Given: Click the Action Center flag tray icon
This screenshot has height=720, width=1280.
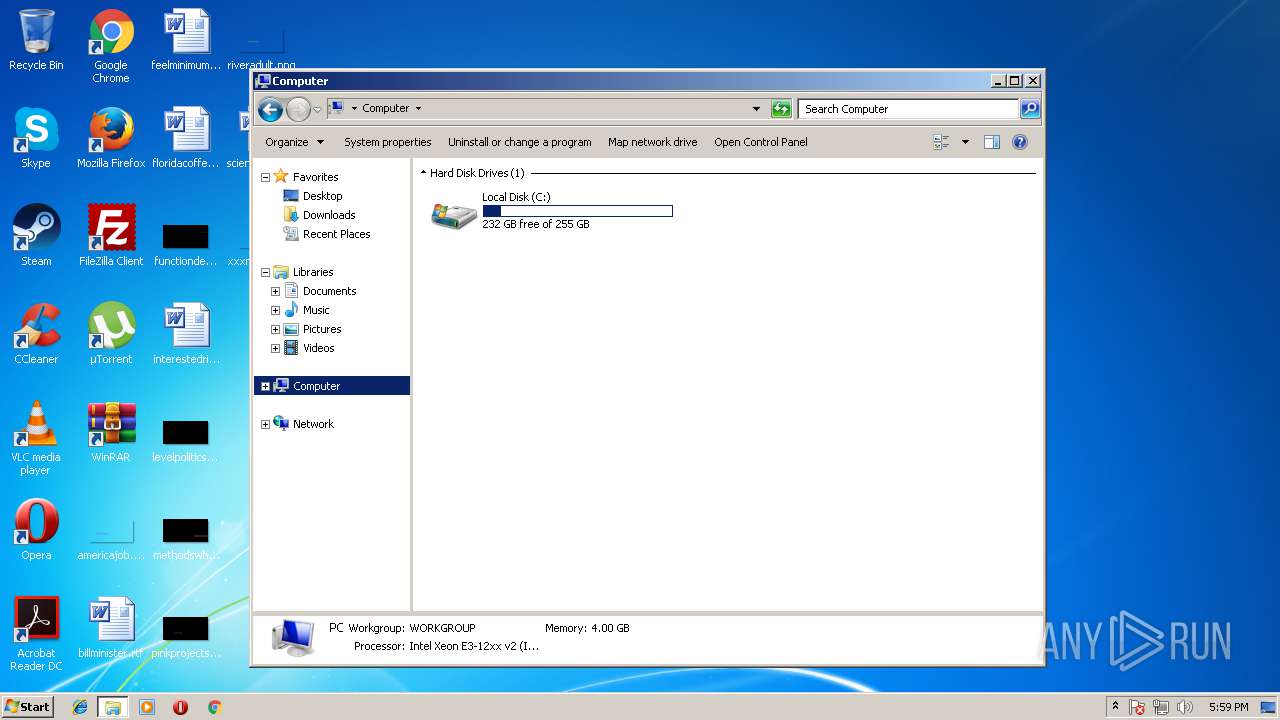Looking at the screenshot, I should point(1137,707).
